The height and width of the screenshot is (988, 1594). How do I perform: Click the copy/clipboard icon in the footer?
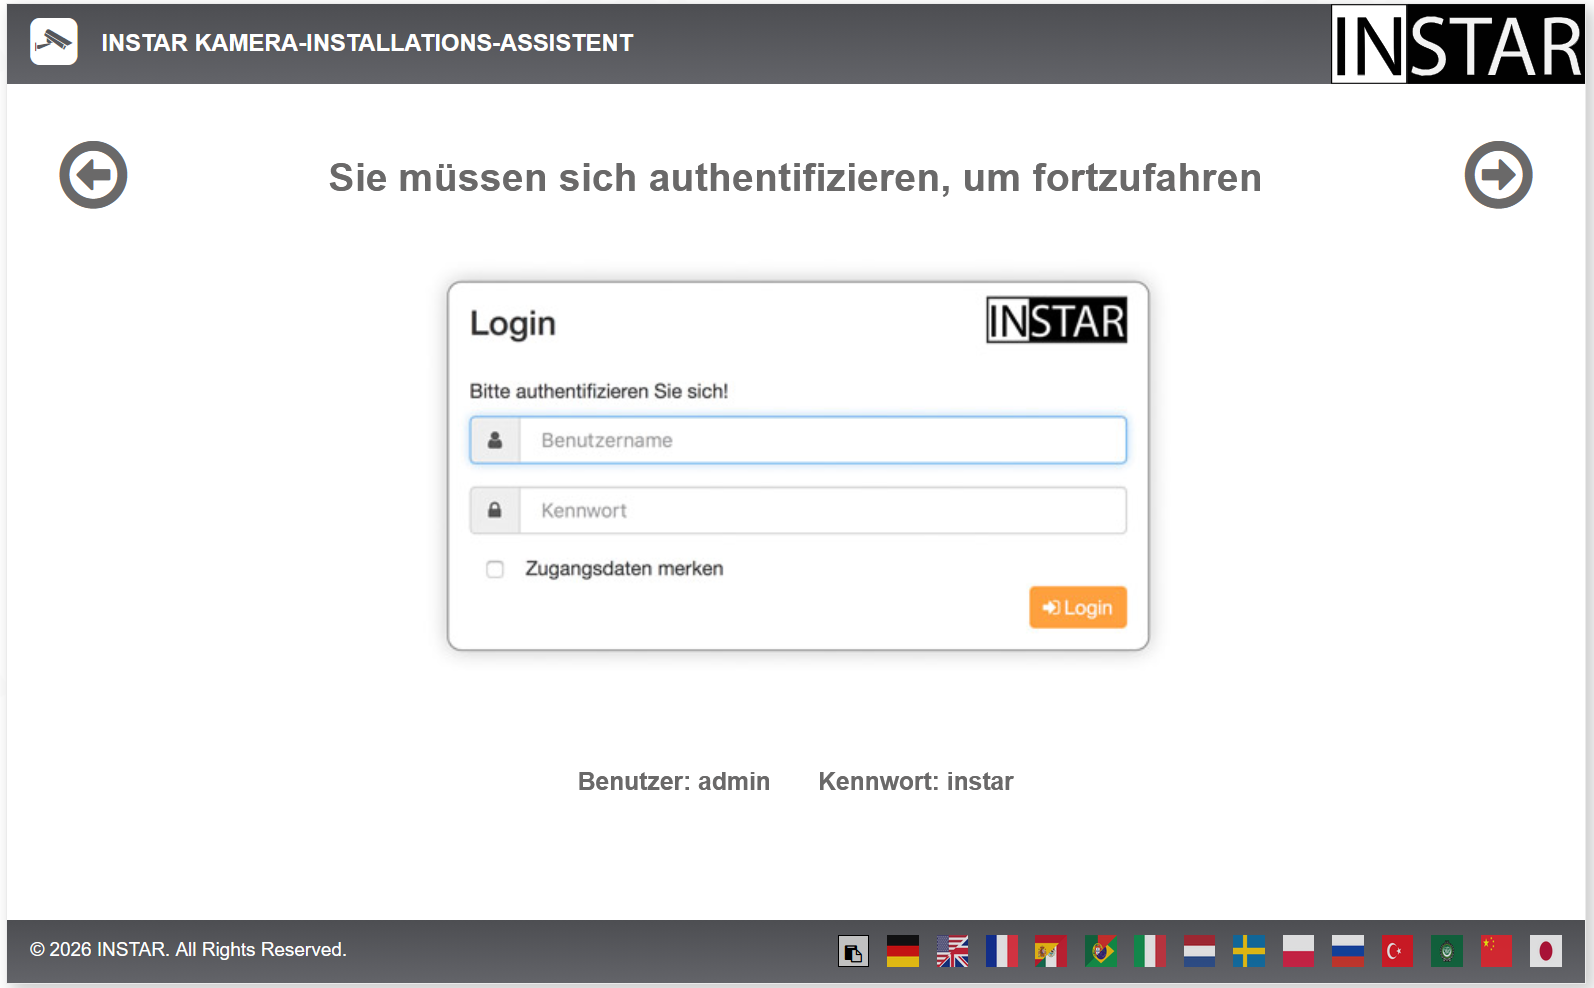pos(853,951)
